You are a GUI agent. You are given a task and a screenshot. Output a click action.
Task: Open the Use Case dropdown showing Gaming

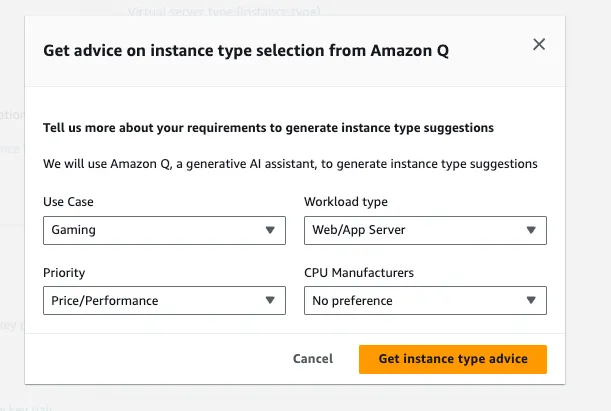coord(150,230)
